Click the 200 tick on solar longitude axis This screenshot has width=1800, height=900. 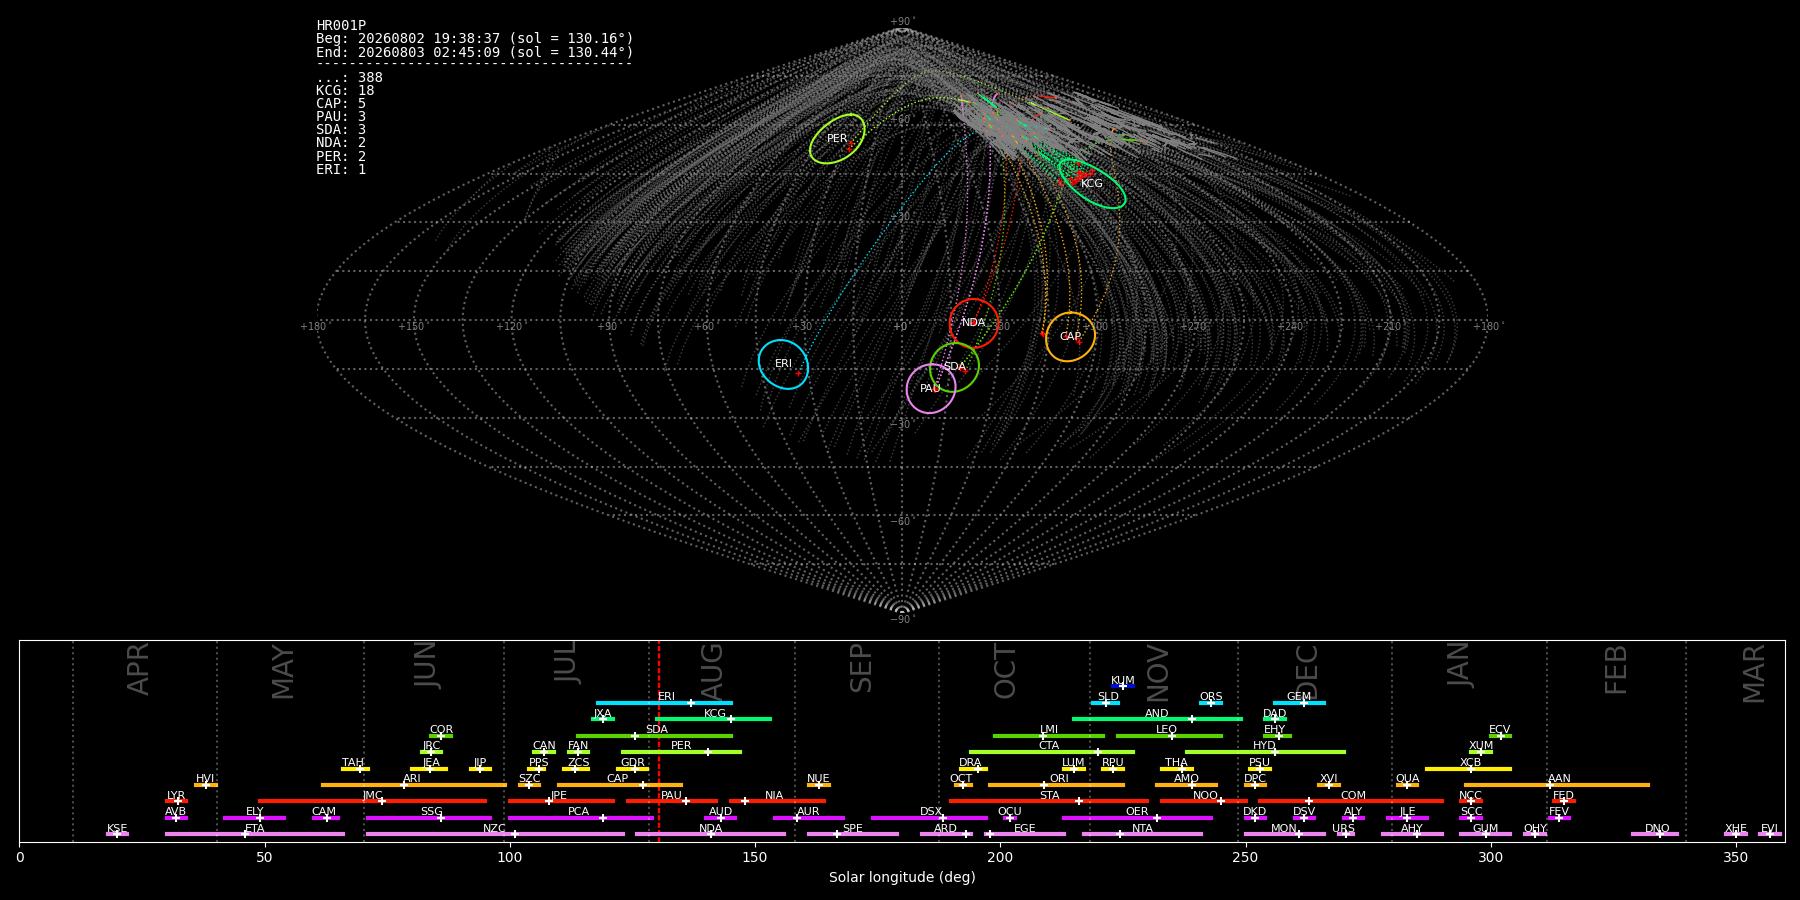pyautogui.click(x=1000, y=857)
